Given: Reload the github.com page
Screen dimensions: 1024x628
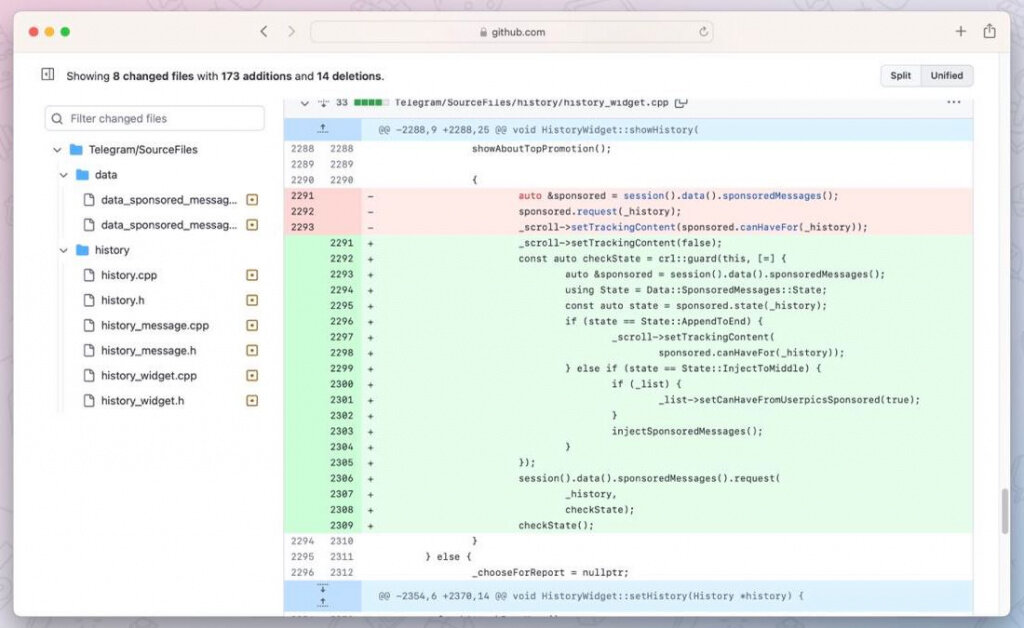Looking at the screenshot, I should pos(703,31).
